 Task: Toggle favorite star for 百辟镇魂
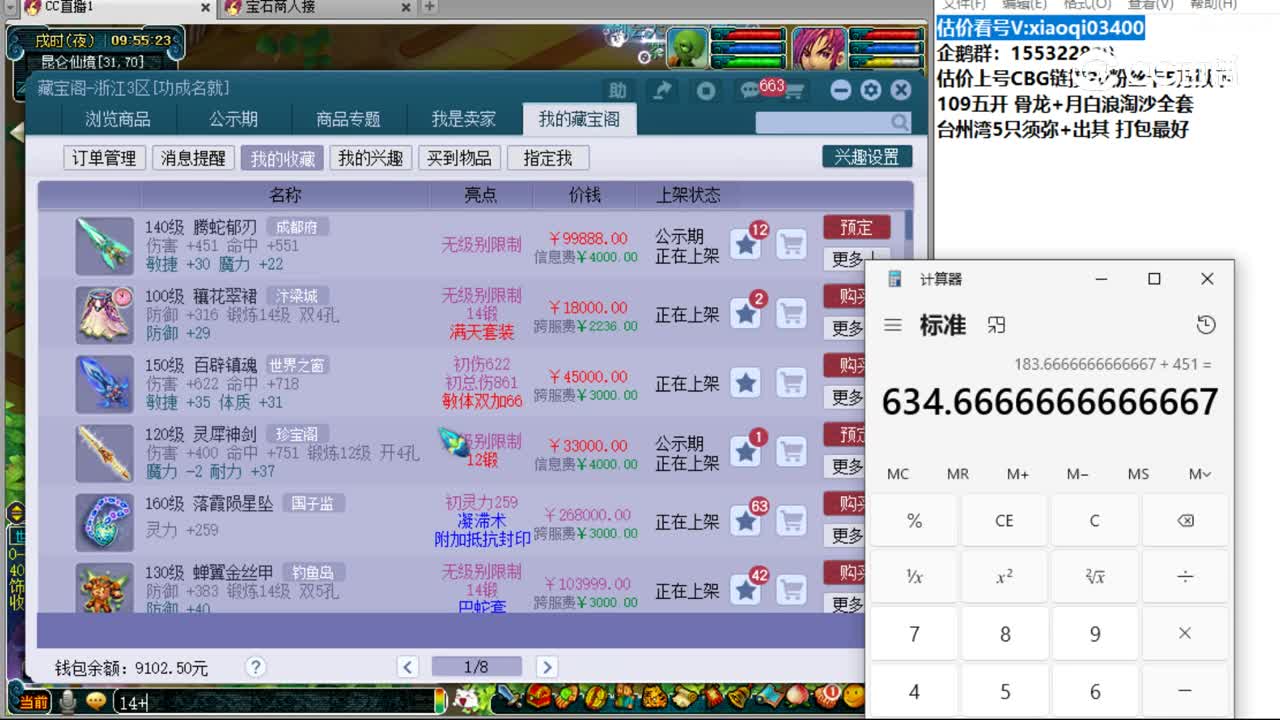pyautogui.click(x=746, y=383)
